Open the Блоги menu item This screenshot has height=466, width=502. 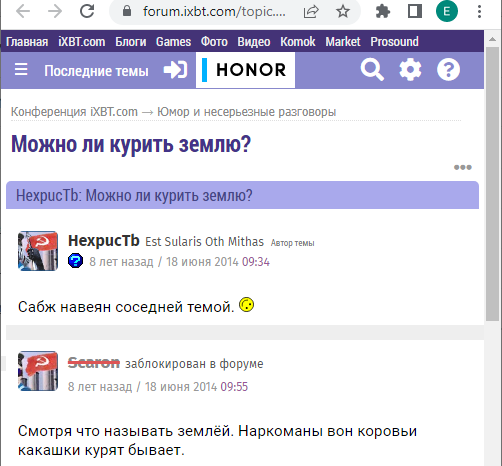[x=131, y=42]
